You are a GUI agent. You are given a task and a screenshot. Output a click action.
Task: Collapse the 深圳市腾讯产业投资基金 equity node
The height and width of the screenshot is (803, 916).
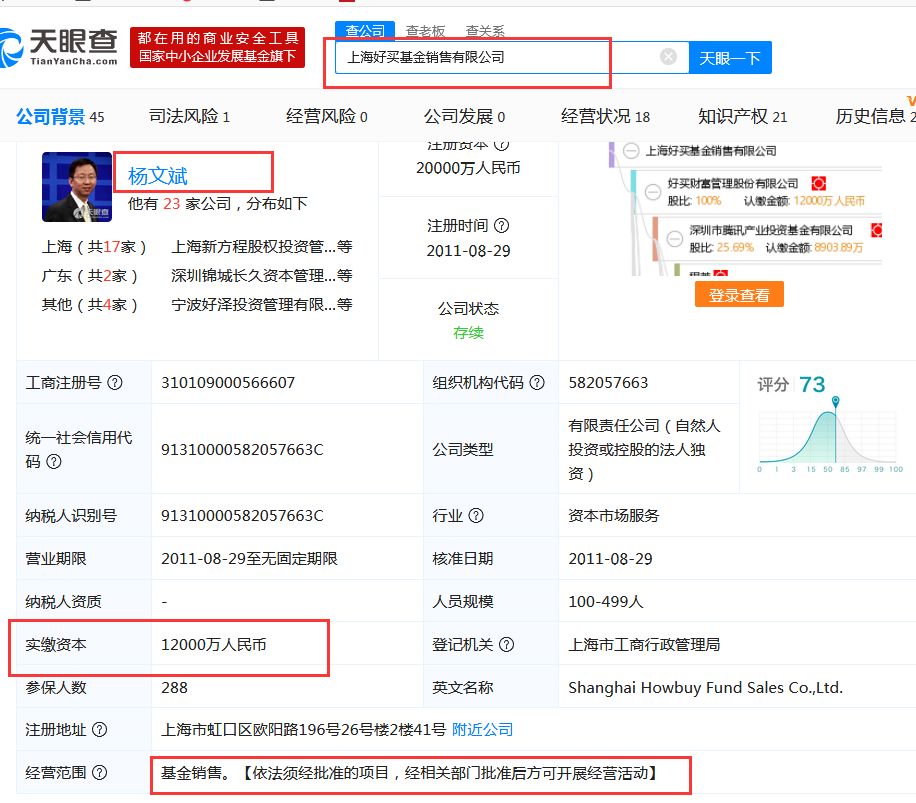pos(675,238)
